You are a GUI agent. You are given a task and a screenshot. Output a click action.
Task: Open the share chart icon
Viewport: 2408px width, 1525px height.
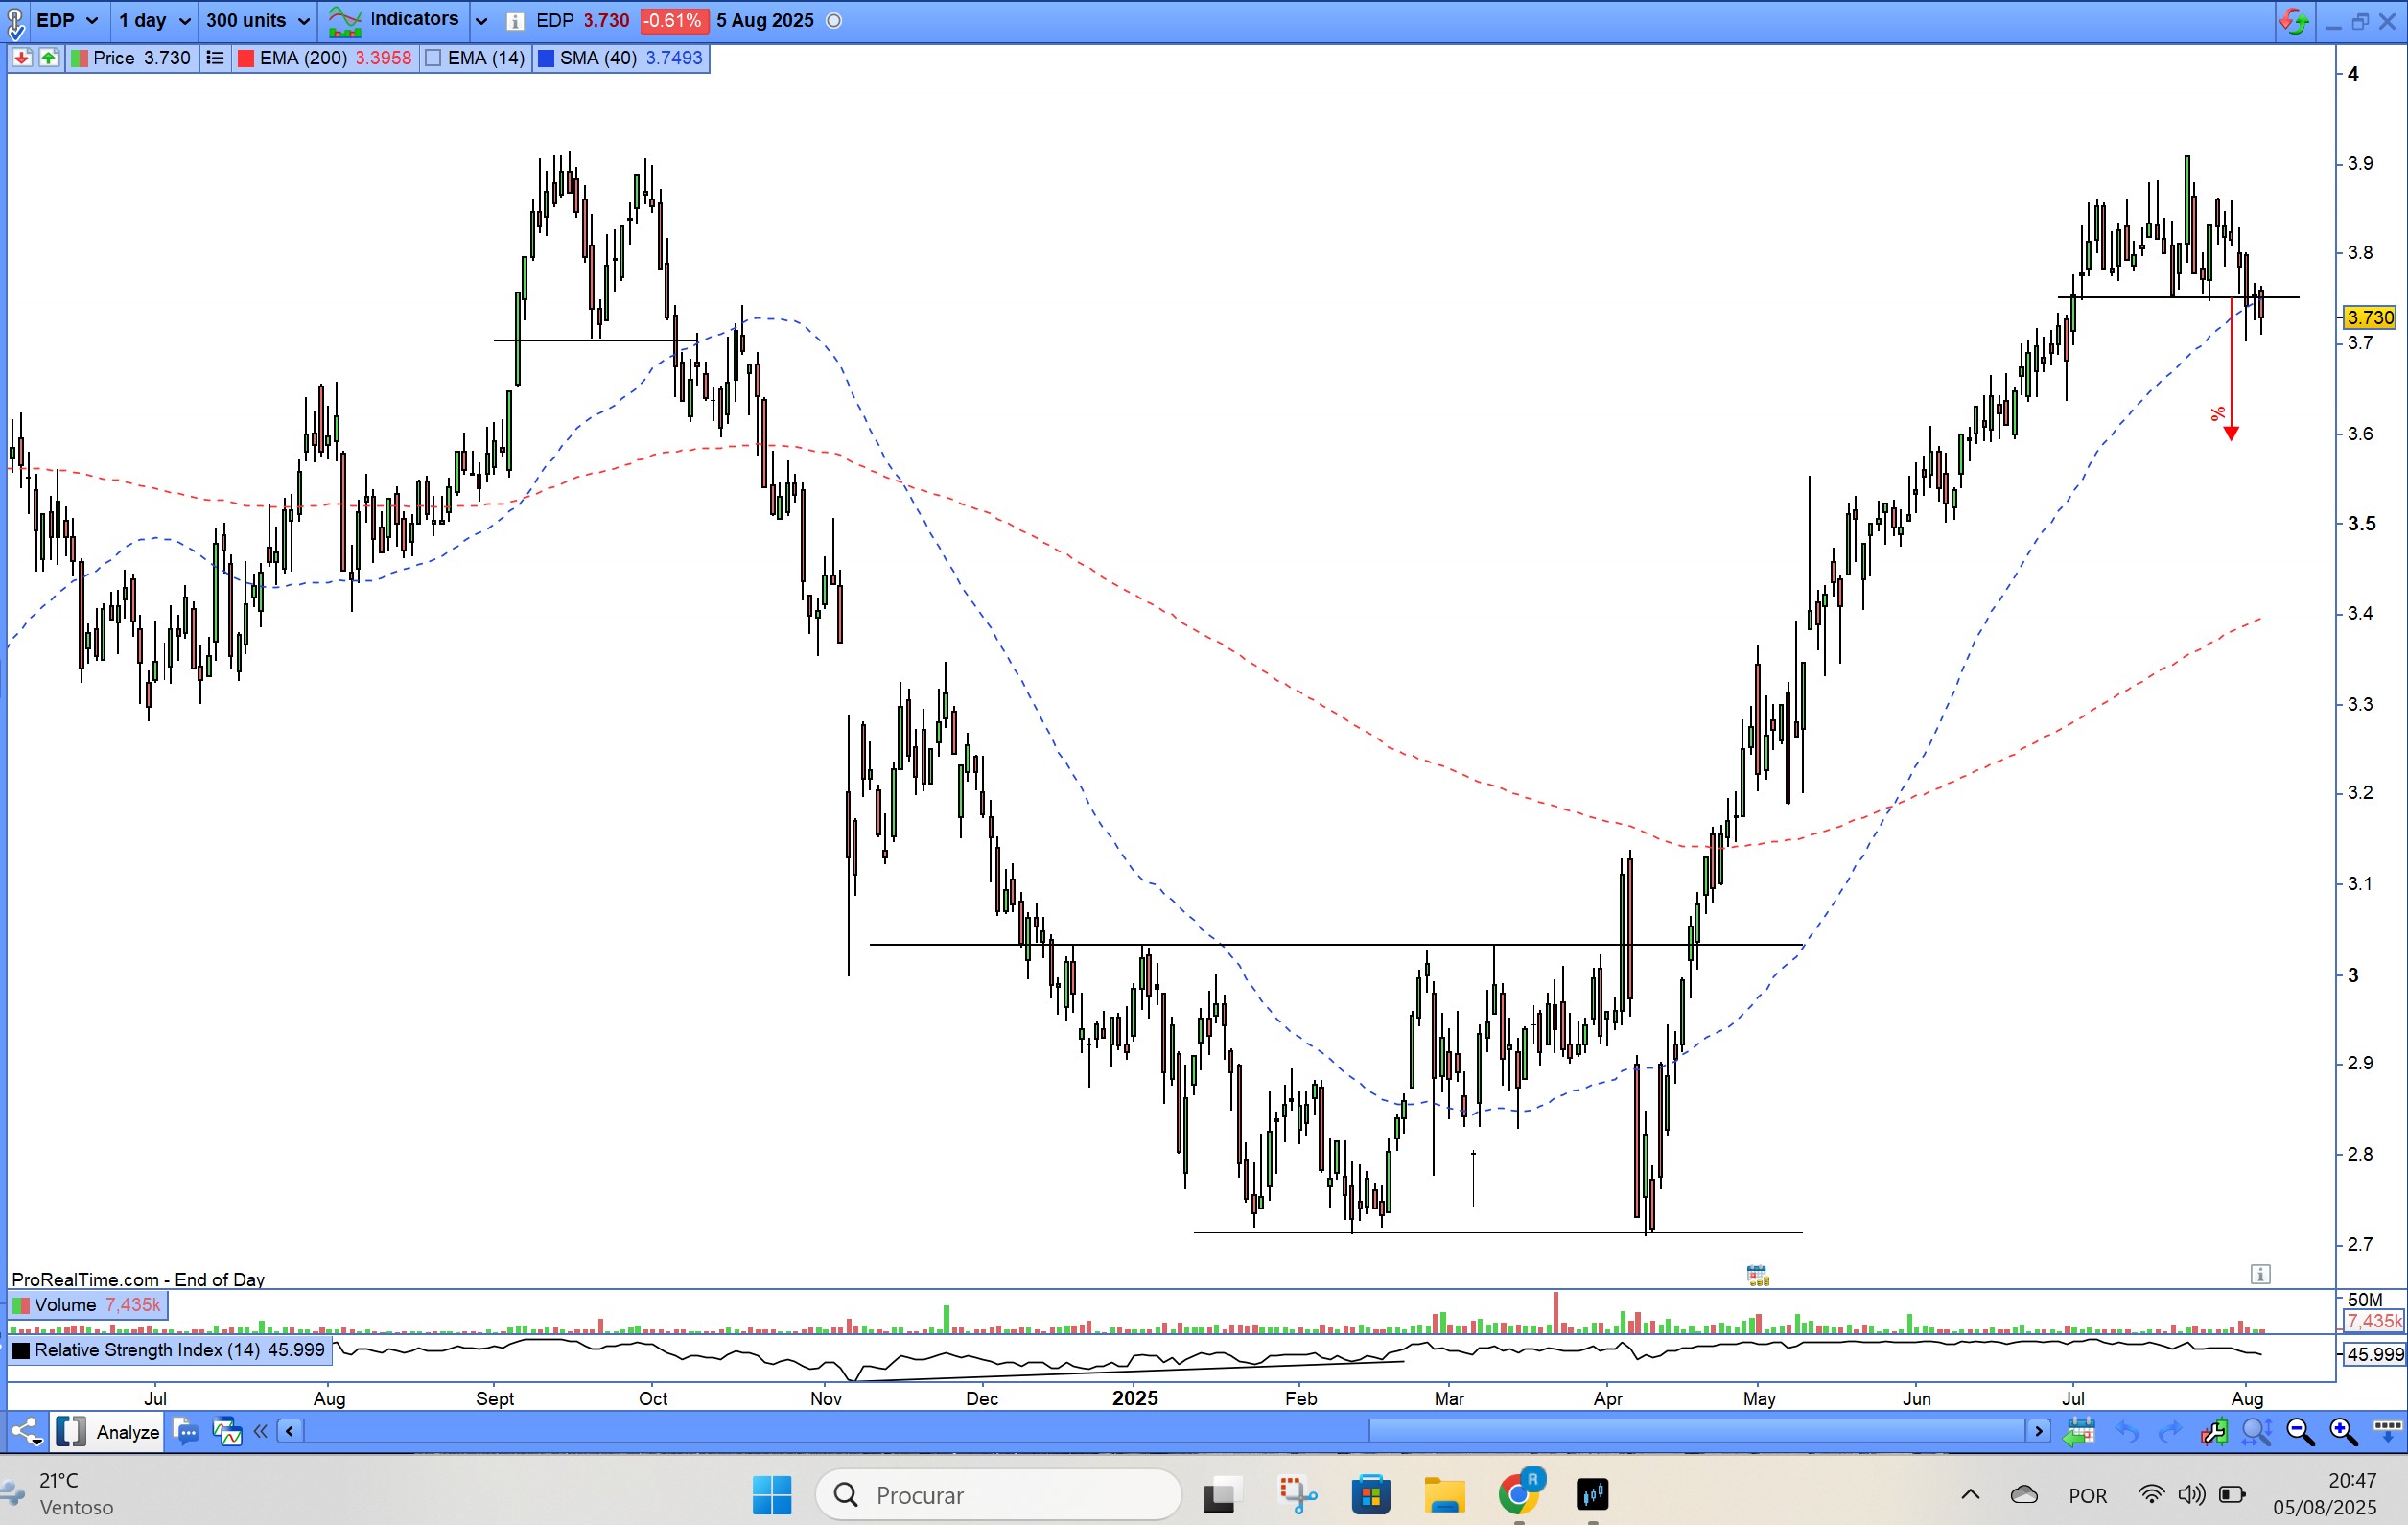point(26,1432)
